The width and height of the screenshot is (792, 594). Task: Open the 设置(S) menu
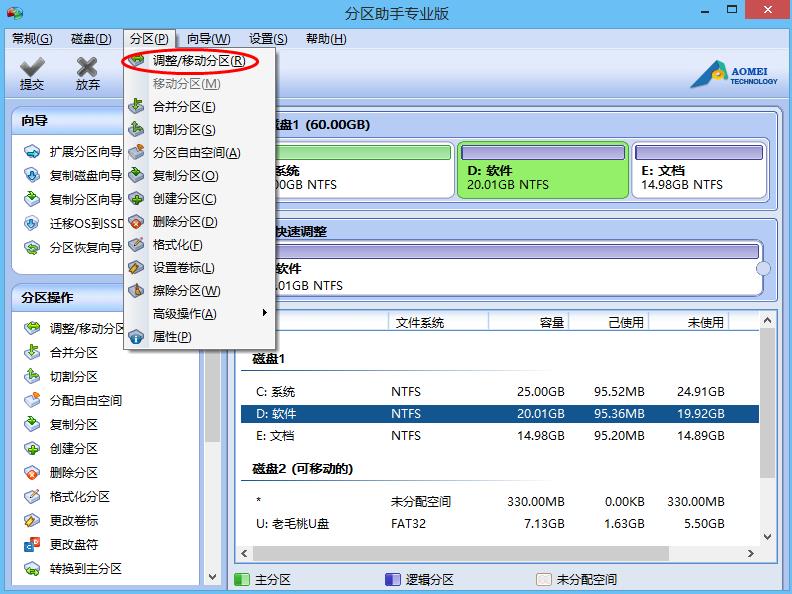268,39
